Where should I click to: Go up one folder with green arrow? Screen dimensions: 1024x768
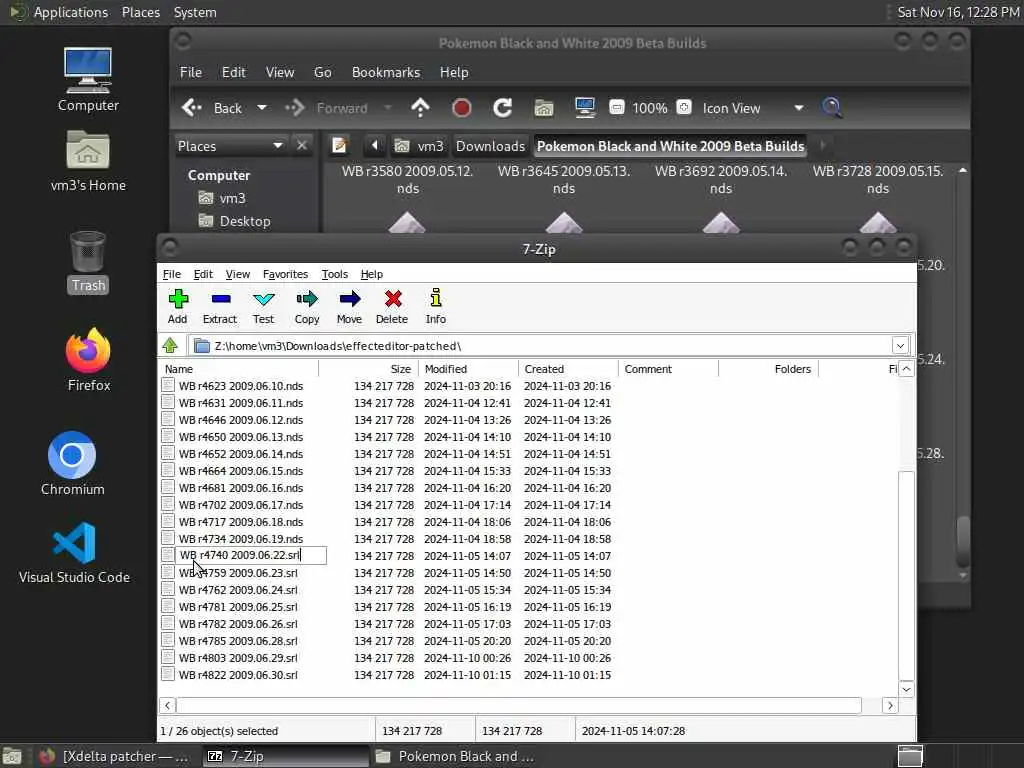click(x=170, y=345)
